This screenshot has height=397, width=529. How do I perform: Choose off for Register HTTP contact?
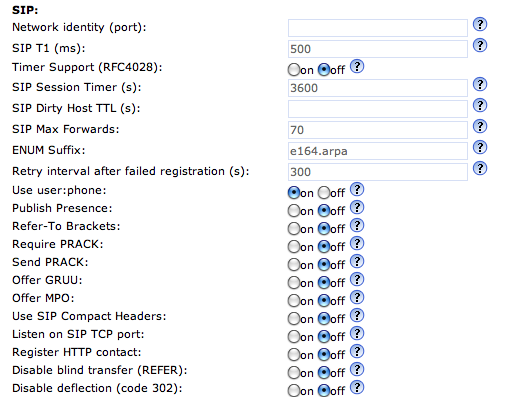(324, 355)
